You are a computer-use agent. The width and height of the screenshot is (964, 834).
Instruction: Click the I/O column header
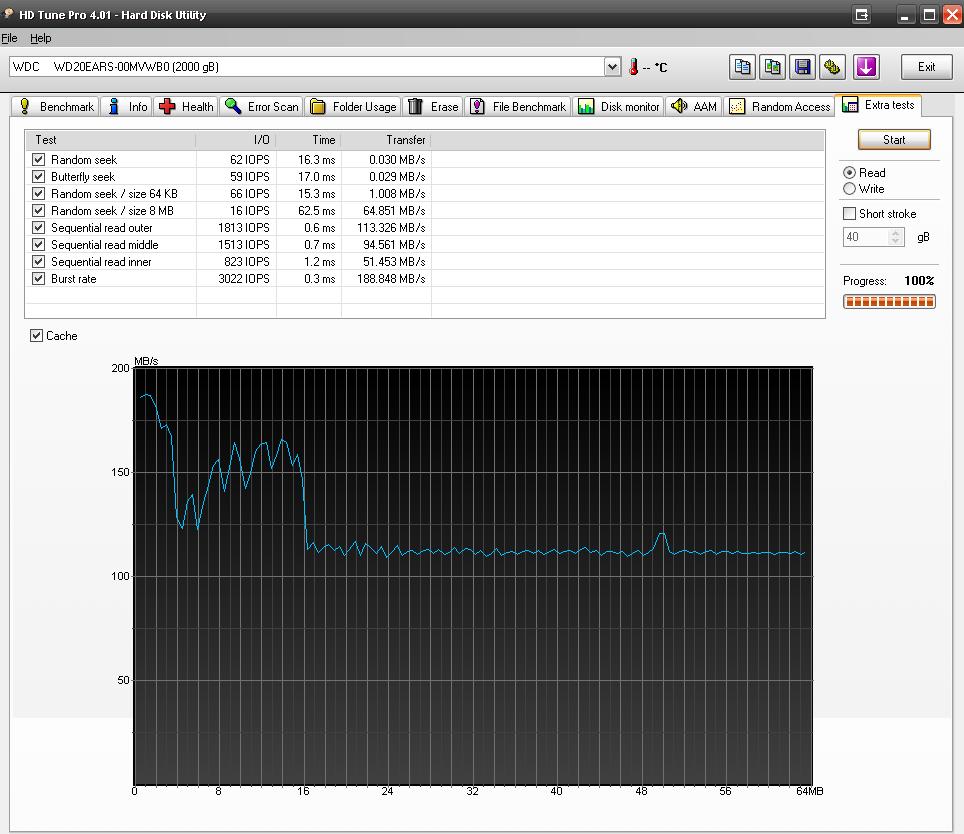[x=236, y=140]
